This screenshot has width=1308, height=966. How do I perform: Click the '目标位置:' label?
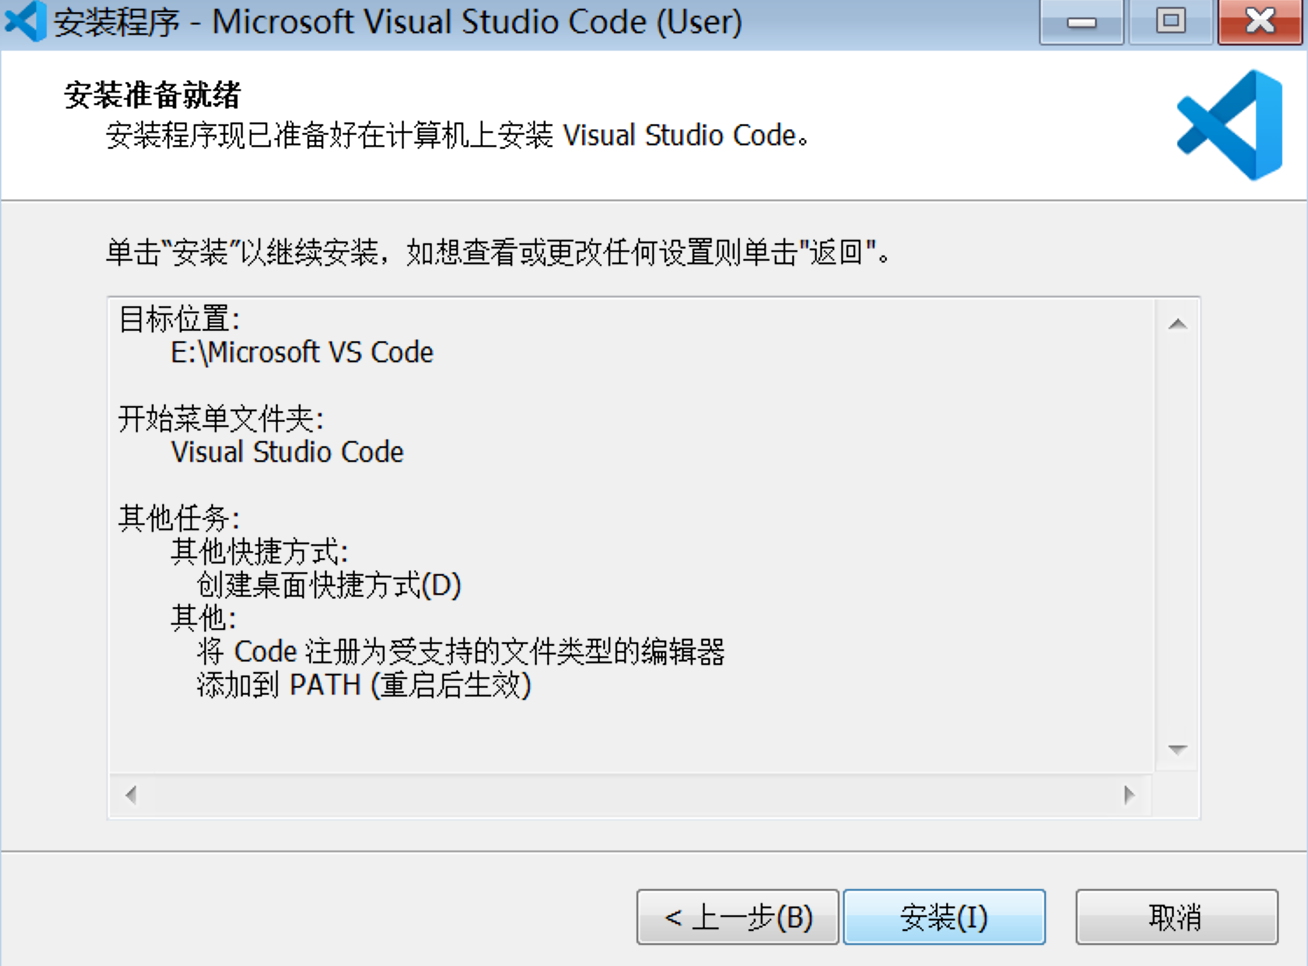click(179, 319)
